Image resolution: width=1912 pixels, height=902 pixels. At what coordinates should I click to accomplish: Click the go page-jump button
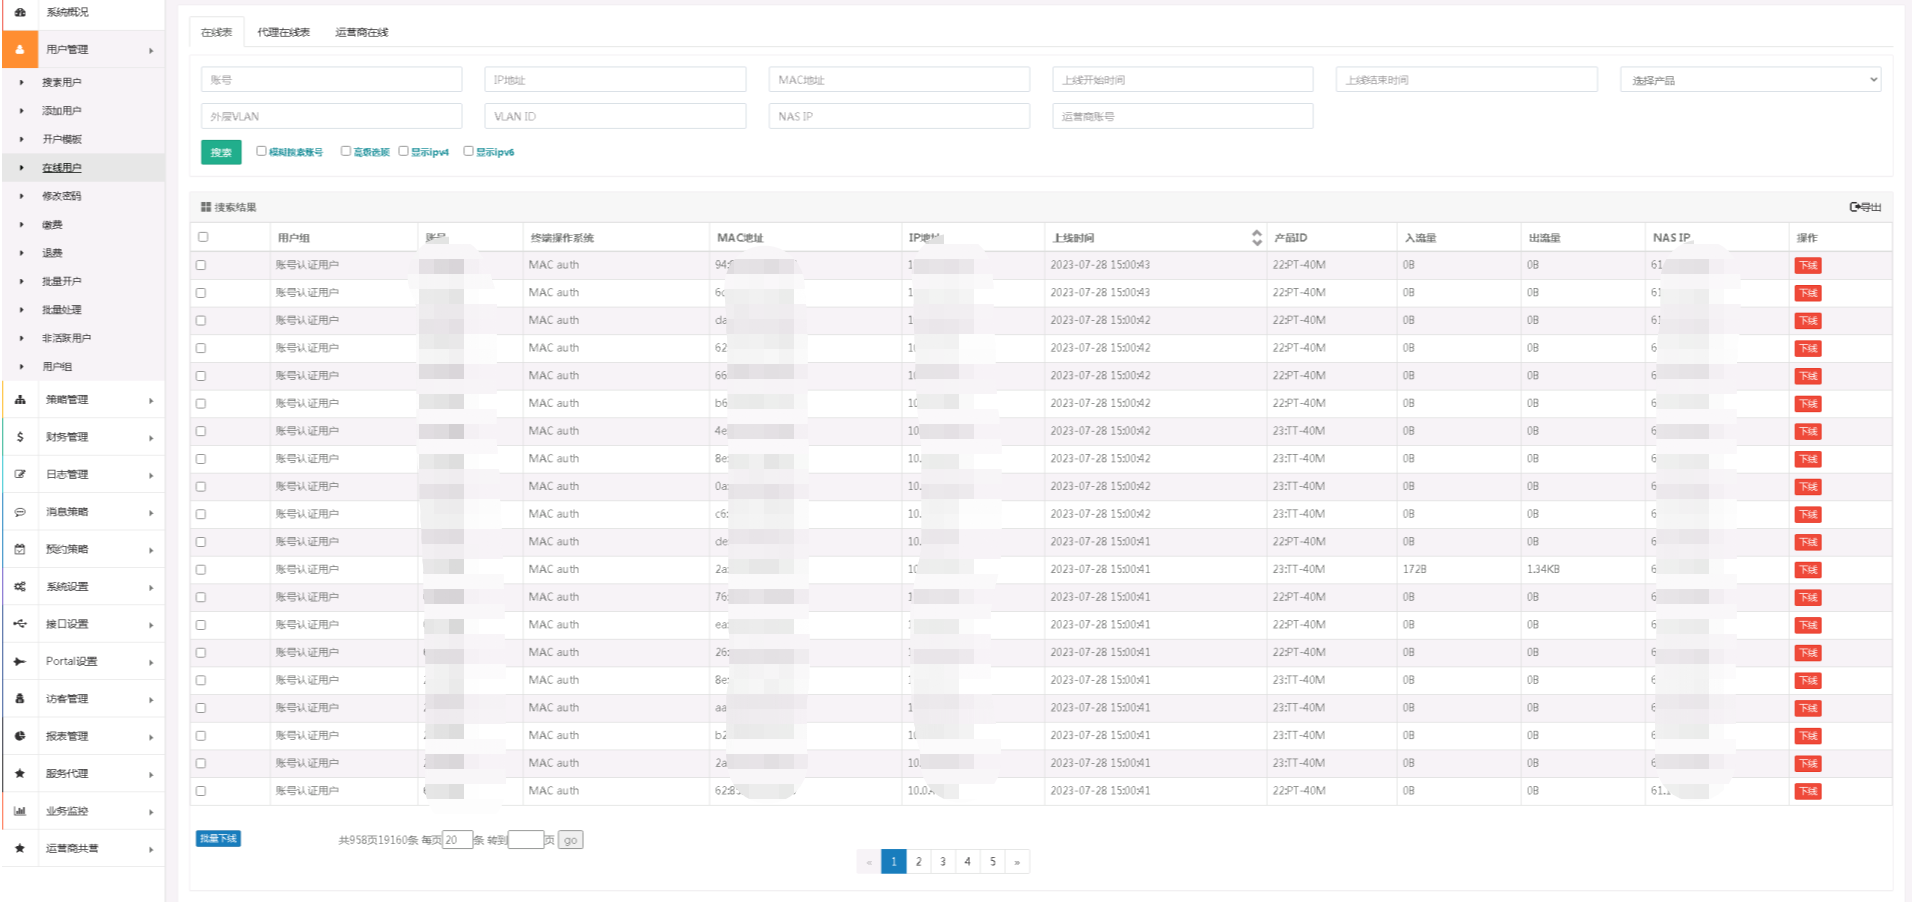570,840
